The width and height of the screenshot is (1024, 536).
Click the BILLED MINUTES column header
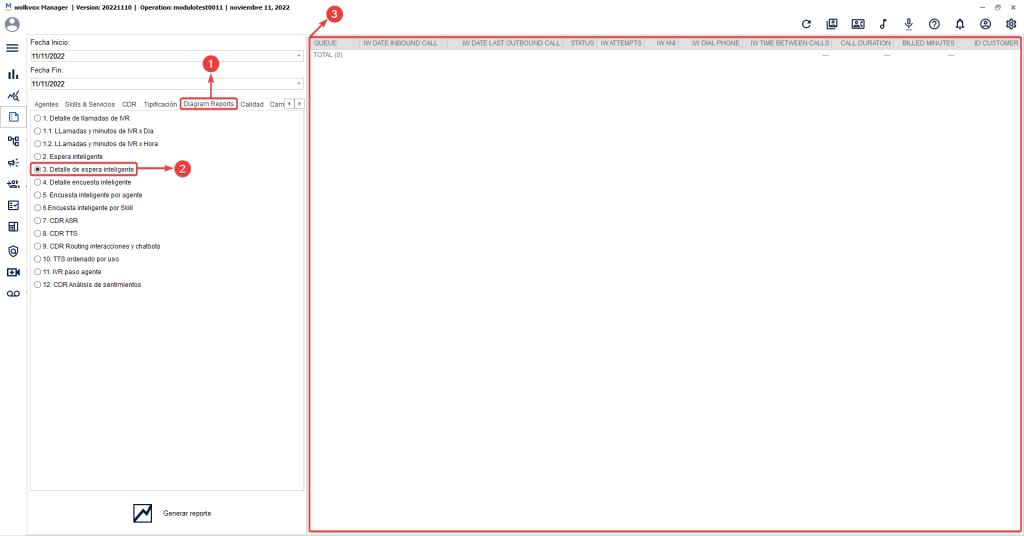click(925, 43)
